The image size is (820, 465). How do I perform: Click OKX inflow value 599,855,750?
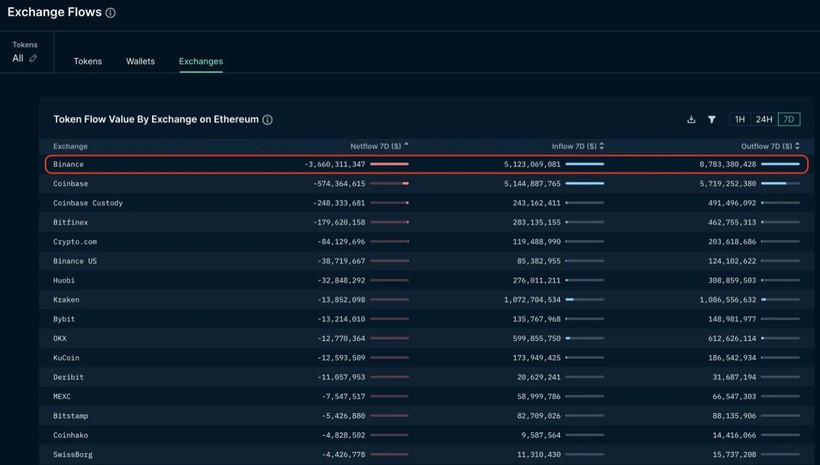point(537,338)
